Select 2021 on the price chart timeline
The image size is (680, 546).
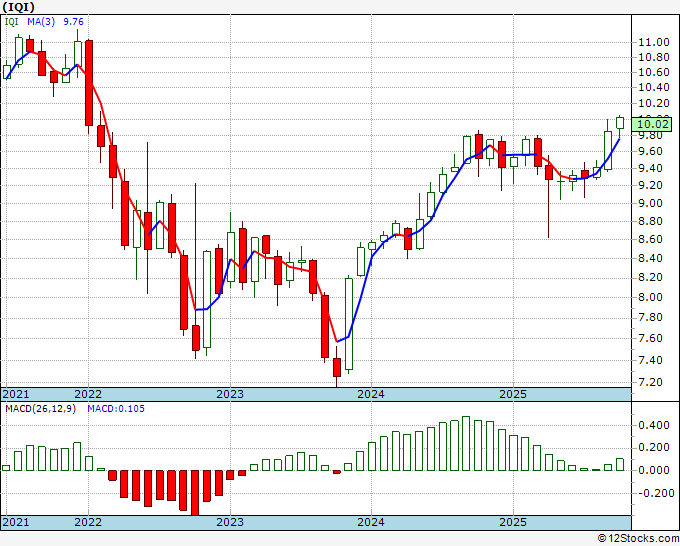pyautogui.click(x=16, y=394)
